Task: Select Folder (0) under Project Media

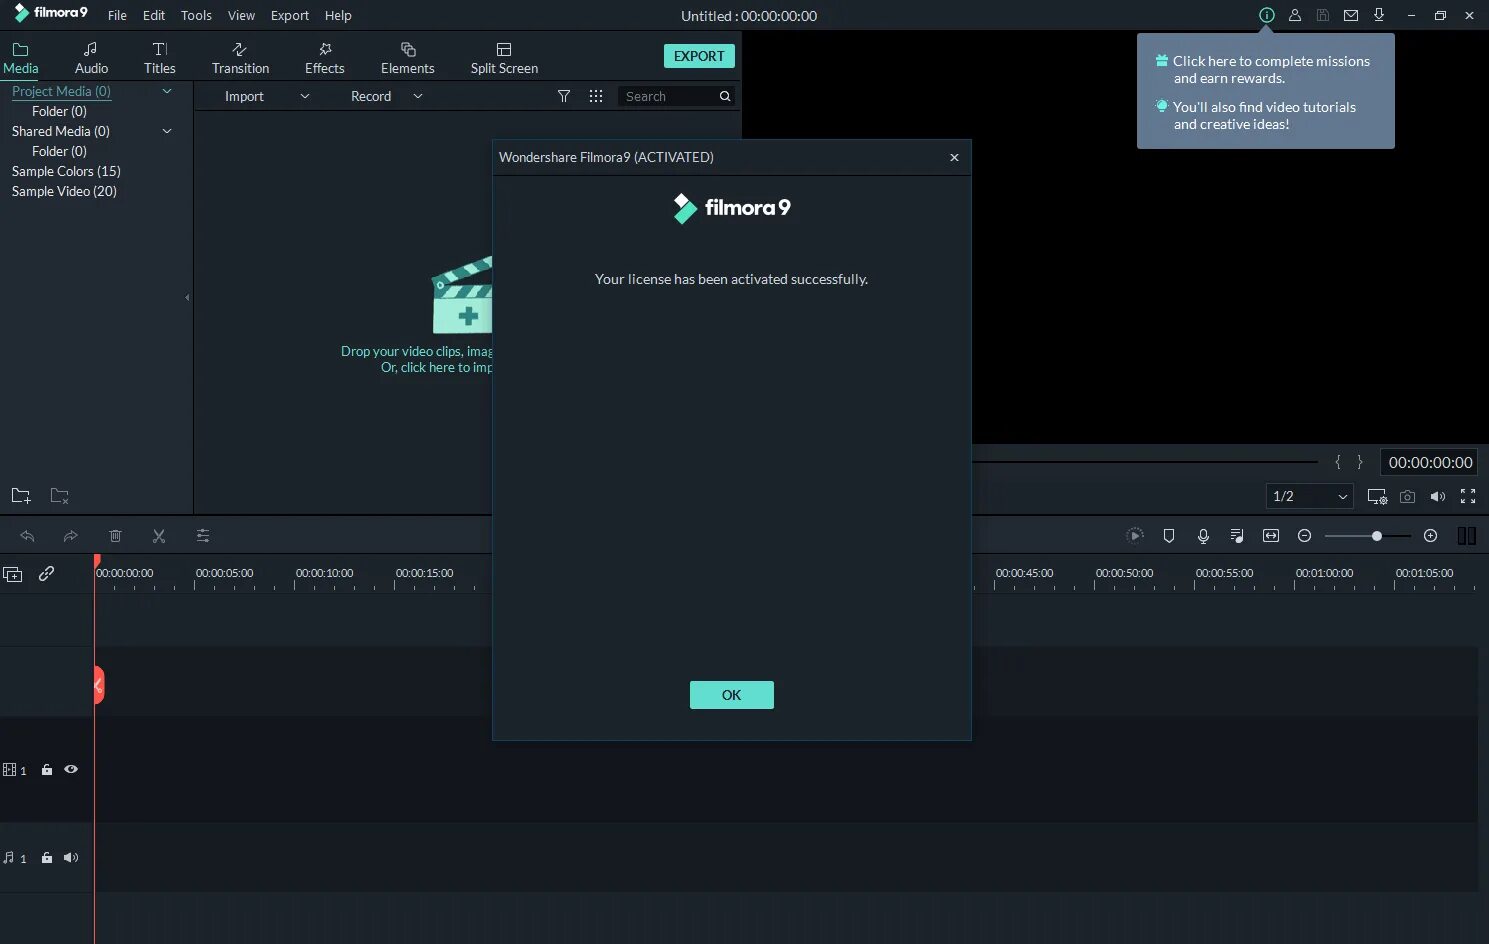Action: 59,111
